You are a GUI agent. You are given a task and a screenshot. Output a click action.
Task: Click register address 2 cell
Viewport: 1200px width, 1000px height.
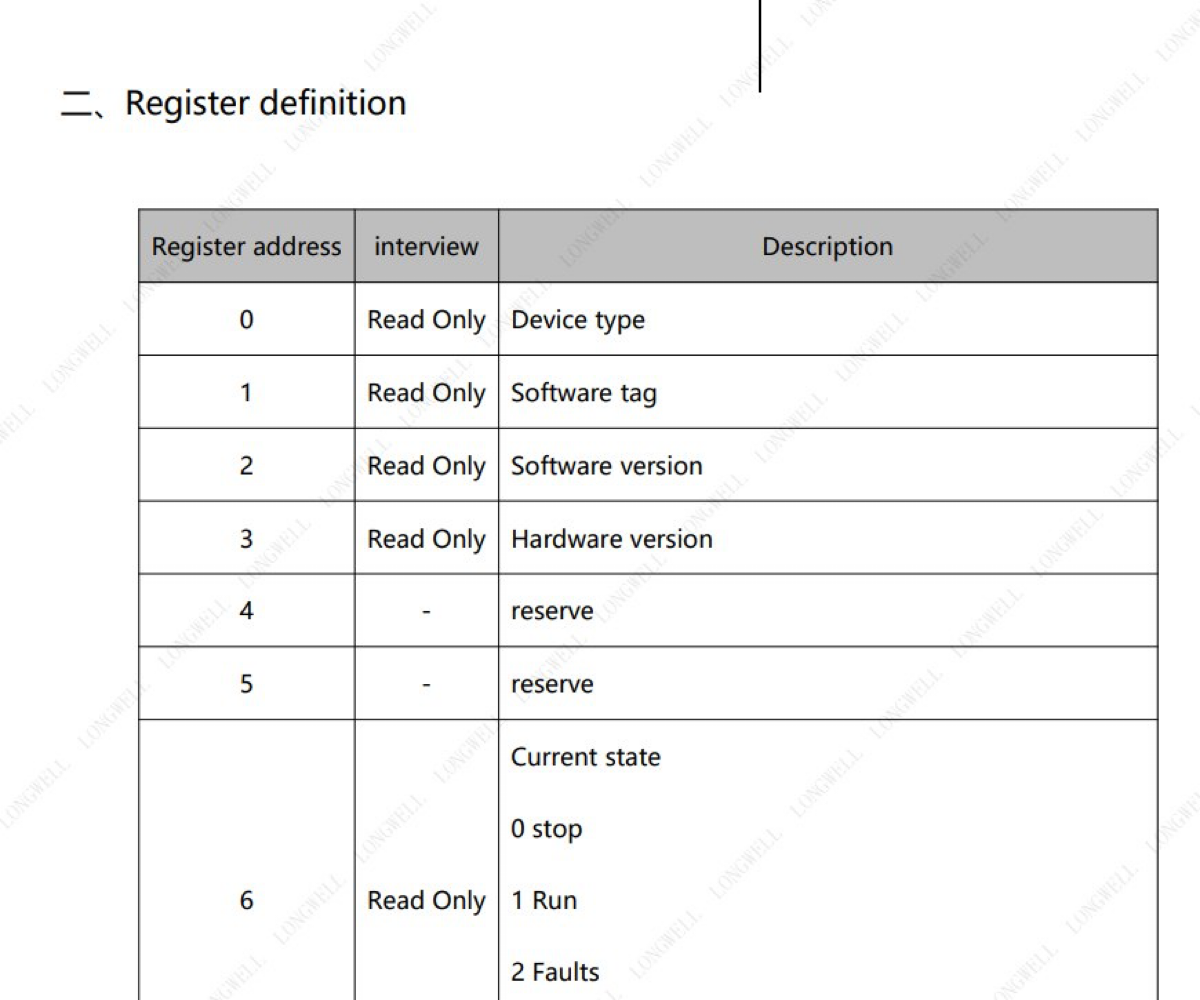click(x=246, y=465)
